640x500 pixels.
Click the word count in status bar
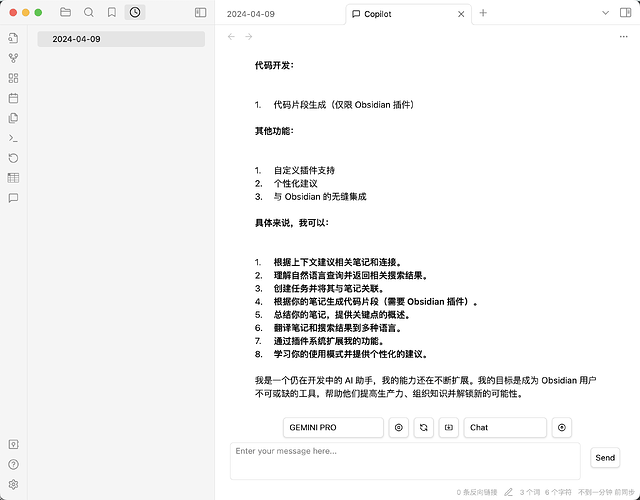(x=529, y=492)
